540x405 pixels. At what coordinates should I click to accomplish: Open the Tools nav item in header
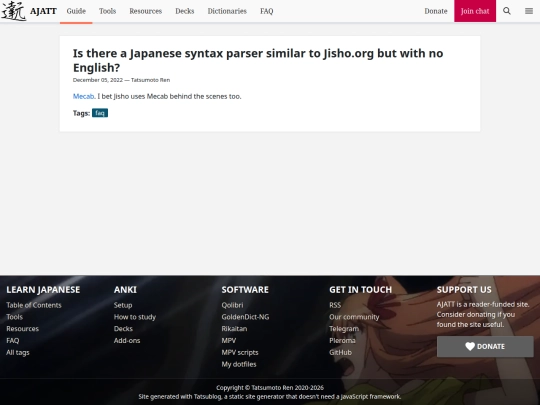click(107, 11)
